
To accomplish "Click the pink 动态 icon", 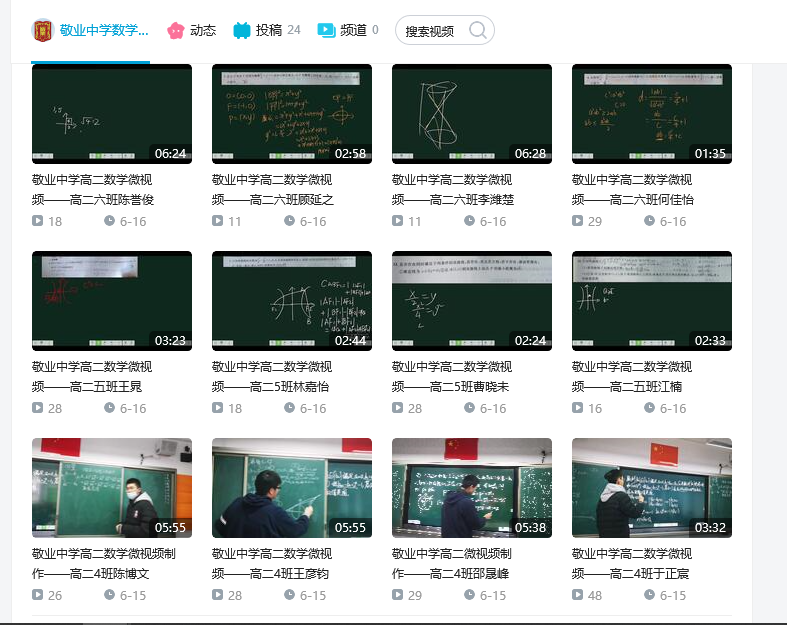I will pos(175,30).
